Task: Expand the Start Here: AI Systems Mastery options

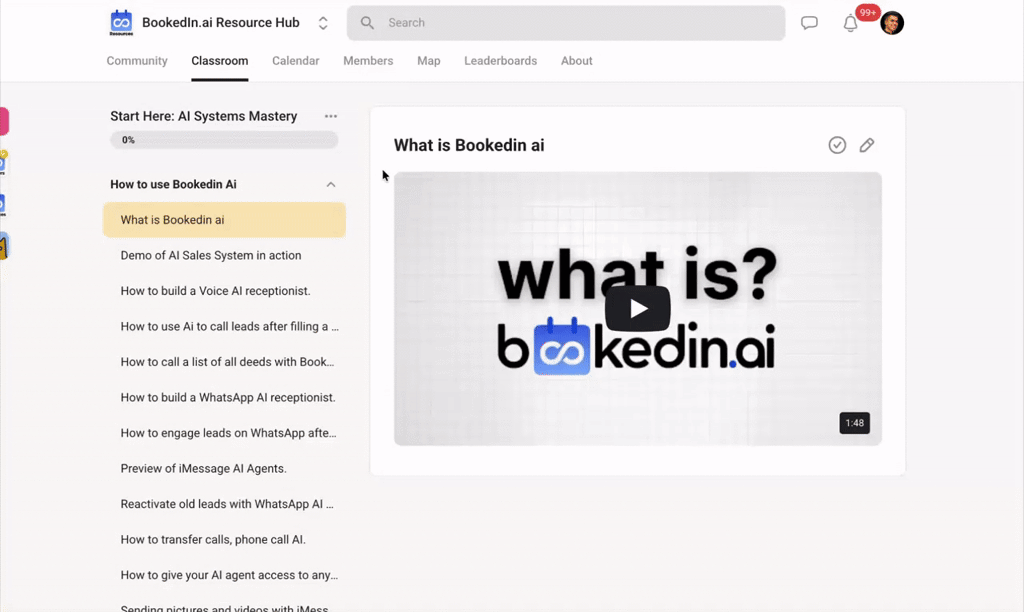Action: [331, 116]
